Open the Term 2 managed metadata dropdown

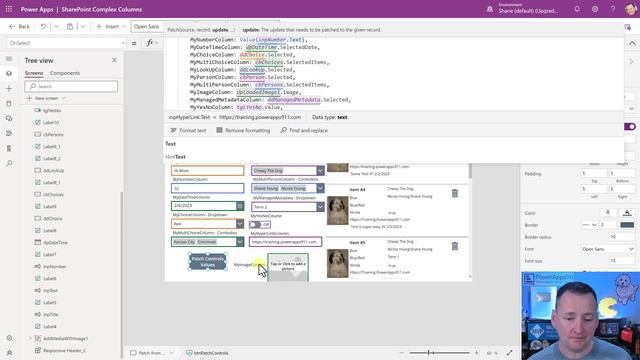320,207
